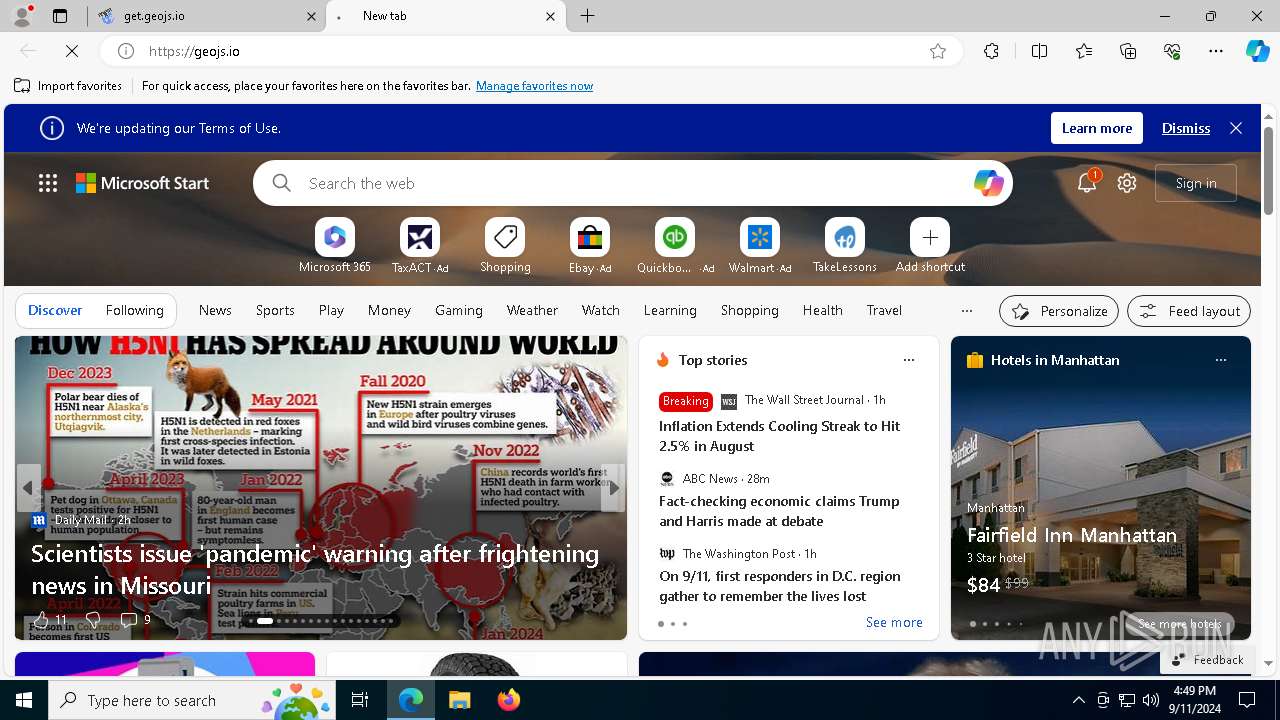This screenshot has height=720, width=1280.
Task: Open the Sports category
Action: tap(275, 310)
